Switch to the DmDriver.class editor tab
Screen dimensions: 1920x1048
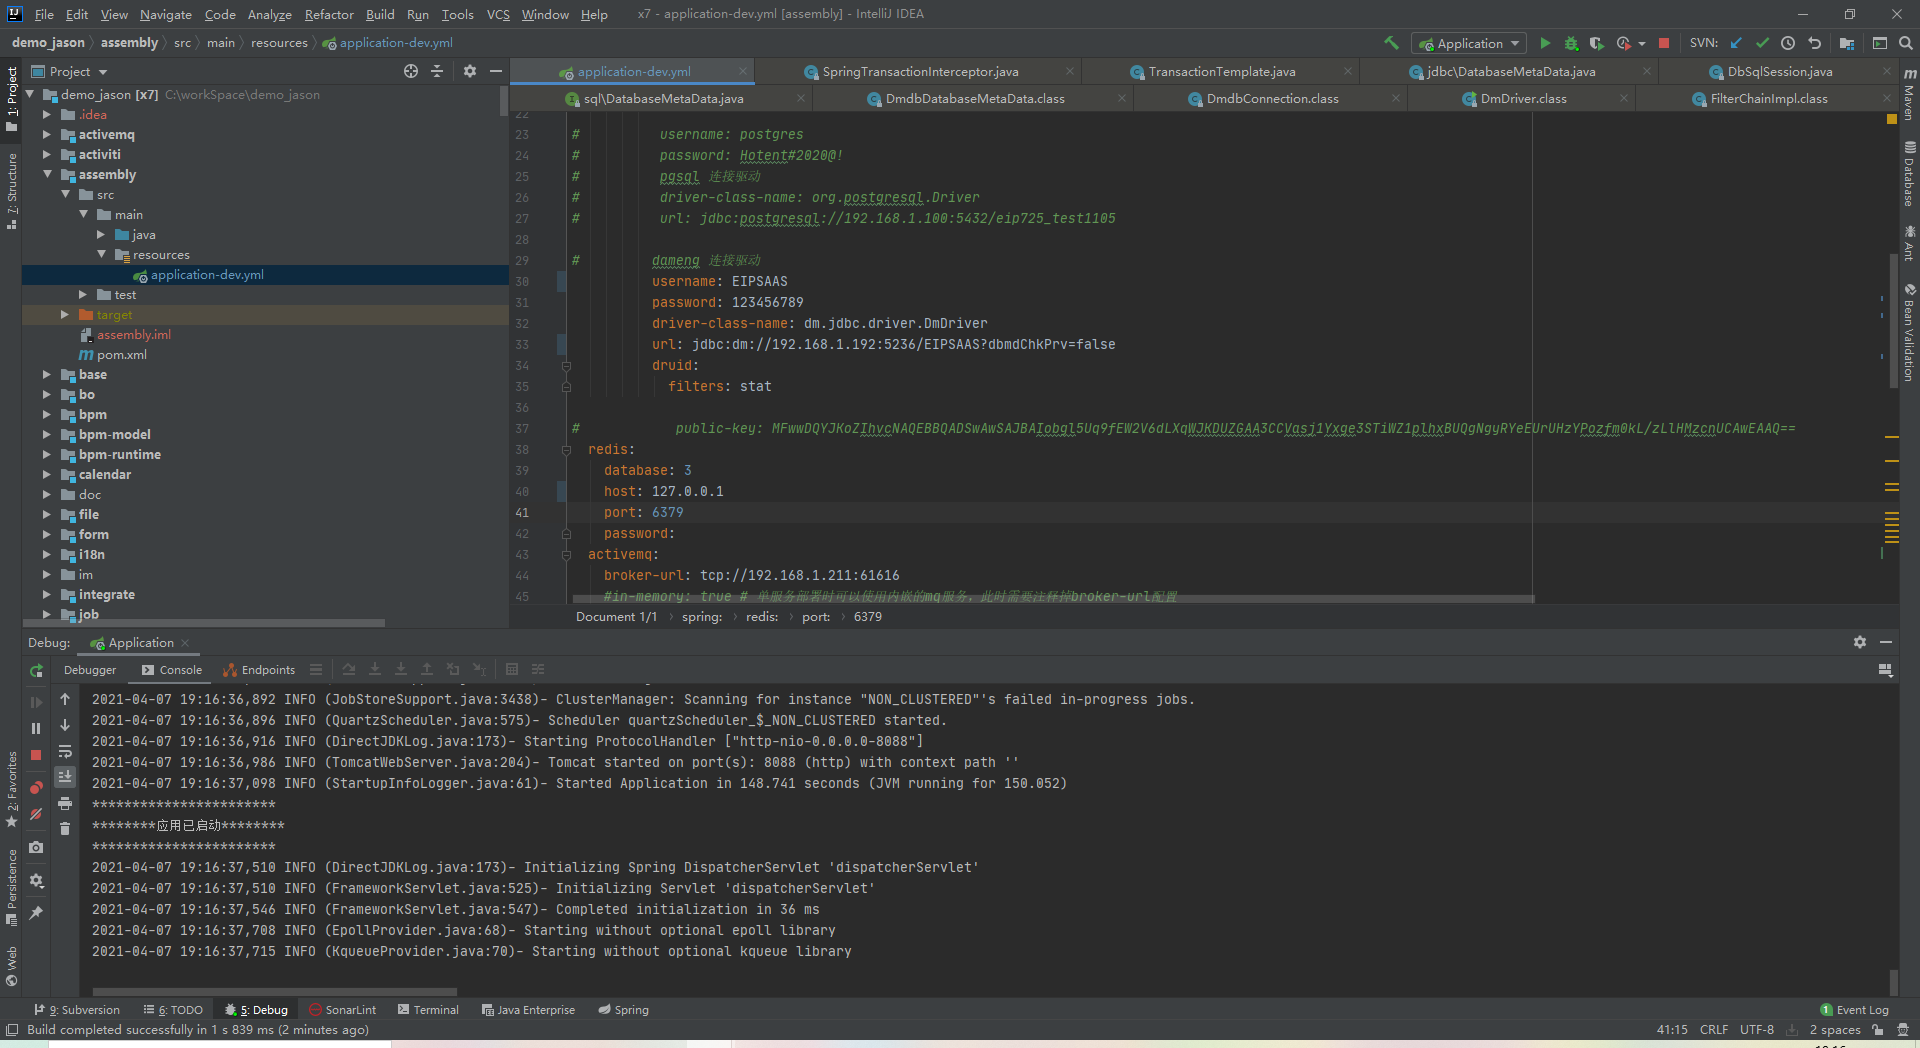click(x=1522, y=99)
